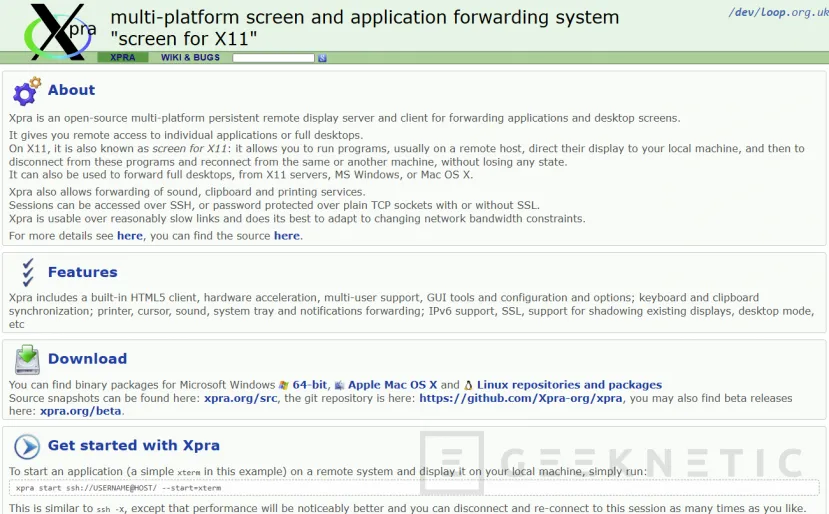Screen dimensions: 829x514
Task: Click the Xpra logo in the header
Action: [x=60, y=30]
